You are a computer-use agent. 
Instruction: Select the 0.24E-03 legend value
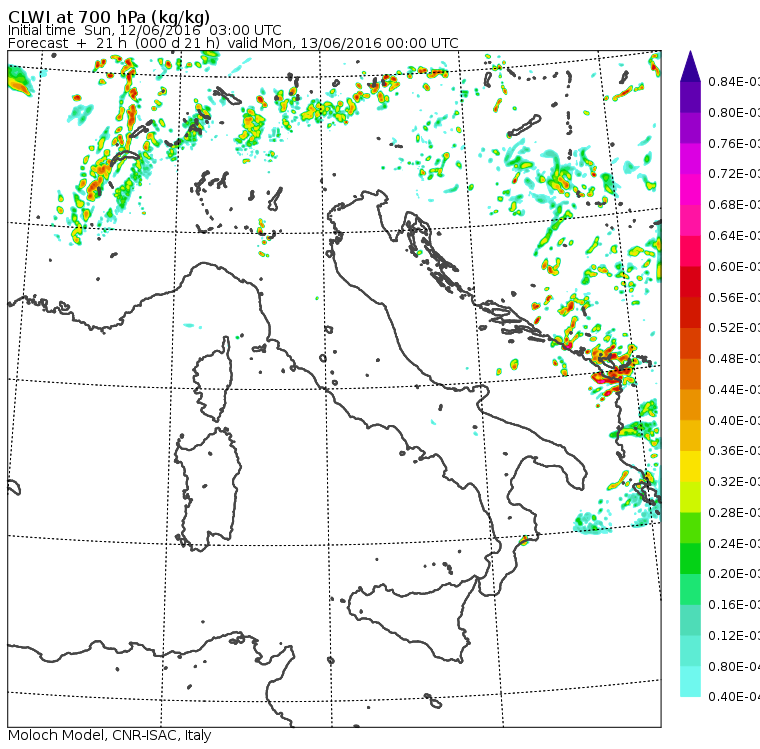coord(734,543)
